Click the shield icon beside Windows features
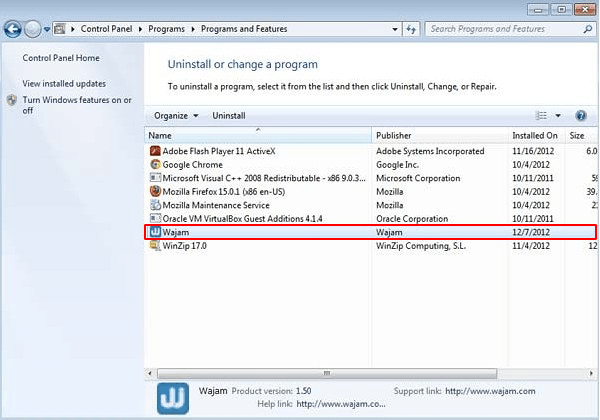This screenshot has width=600, height=420. coord(12,100)
